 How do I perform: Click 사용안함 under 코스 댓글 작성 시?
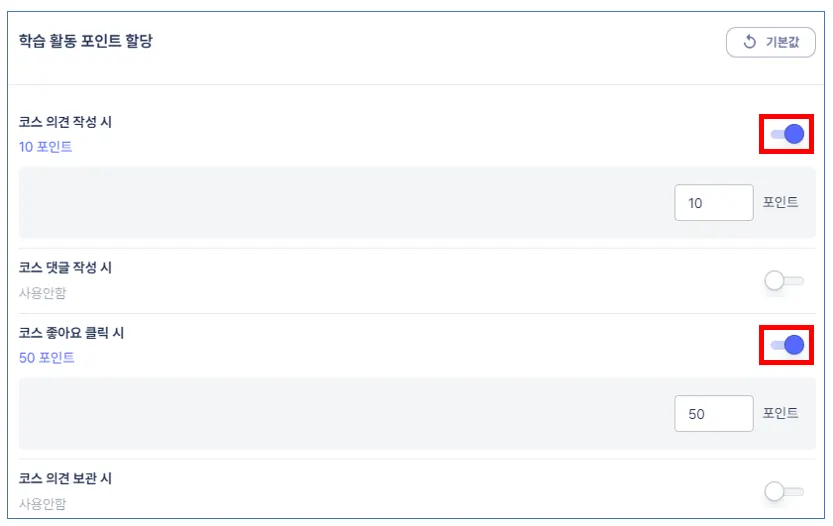(x=43, y=293)
